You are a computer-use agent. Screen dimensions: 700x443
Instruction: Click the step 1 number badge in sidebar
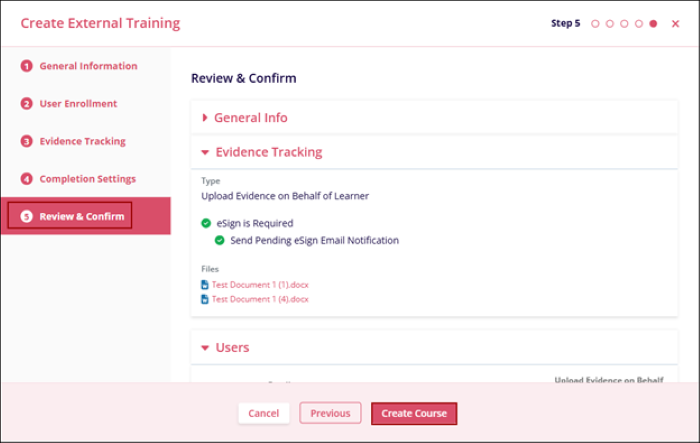pos(27,67)
